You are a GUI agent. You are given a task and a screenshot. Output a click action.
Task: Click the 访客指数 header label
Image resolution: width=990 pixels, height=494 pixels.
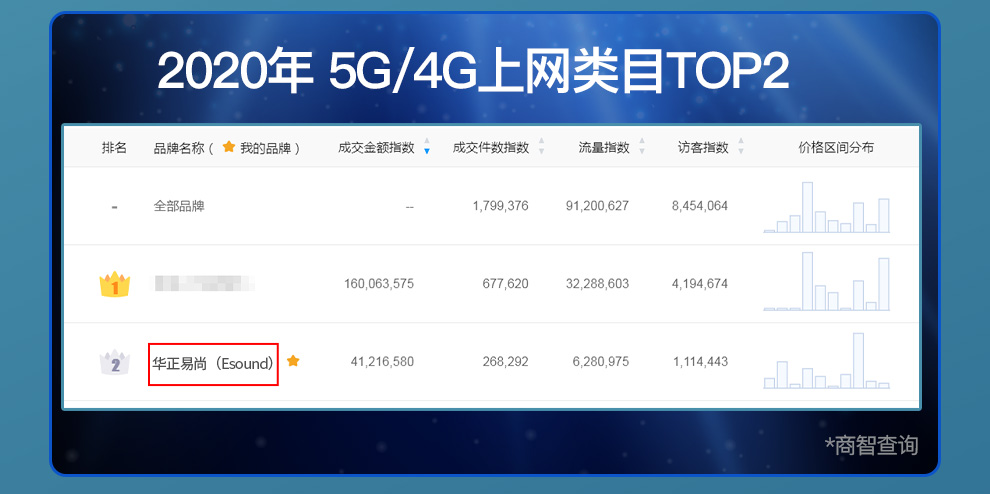(703, 148)
